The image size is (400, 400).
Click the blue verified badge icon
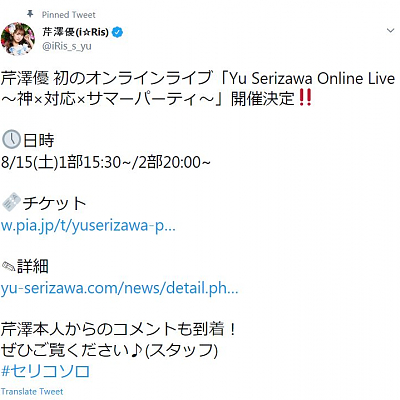118,32
